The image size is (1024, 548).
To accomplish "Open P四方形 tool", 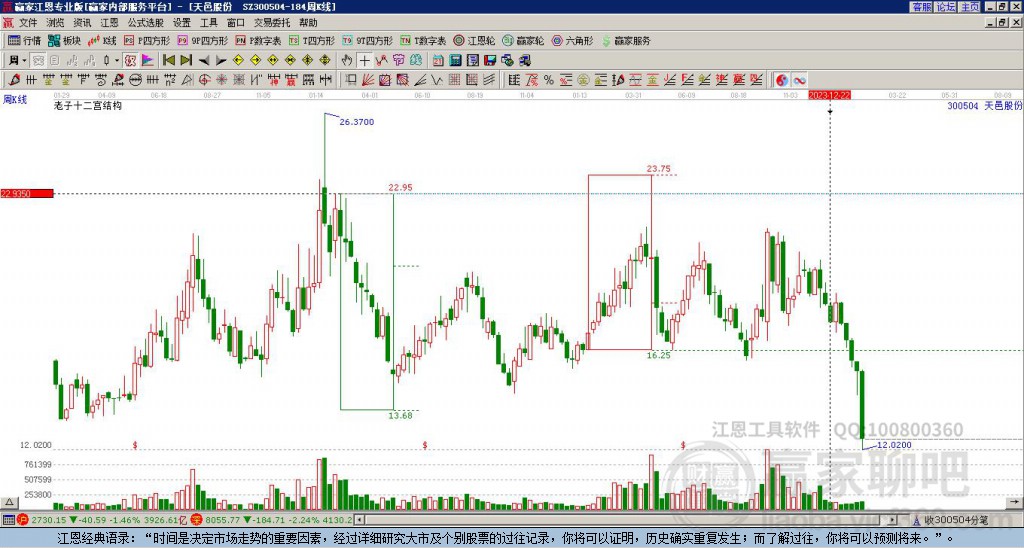I will pos(146,40).
